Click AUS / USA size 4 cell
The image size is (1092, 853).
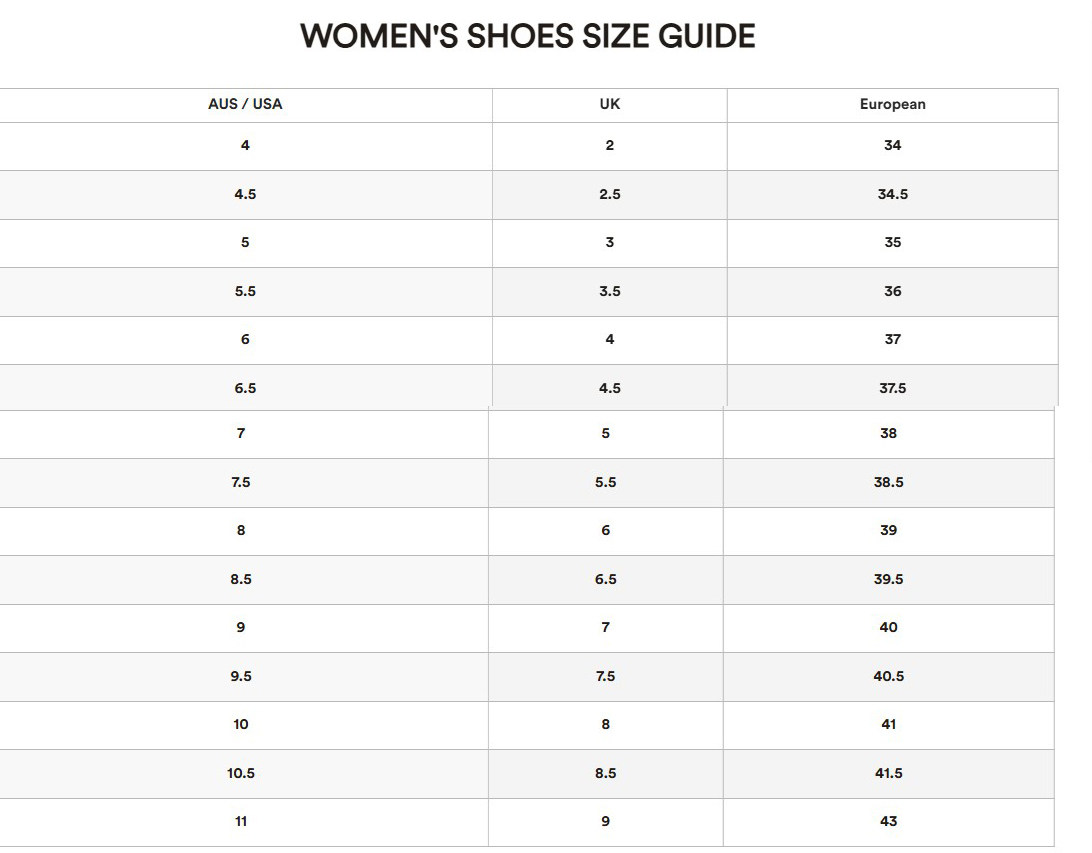245,146
